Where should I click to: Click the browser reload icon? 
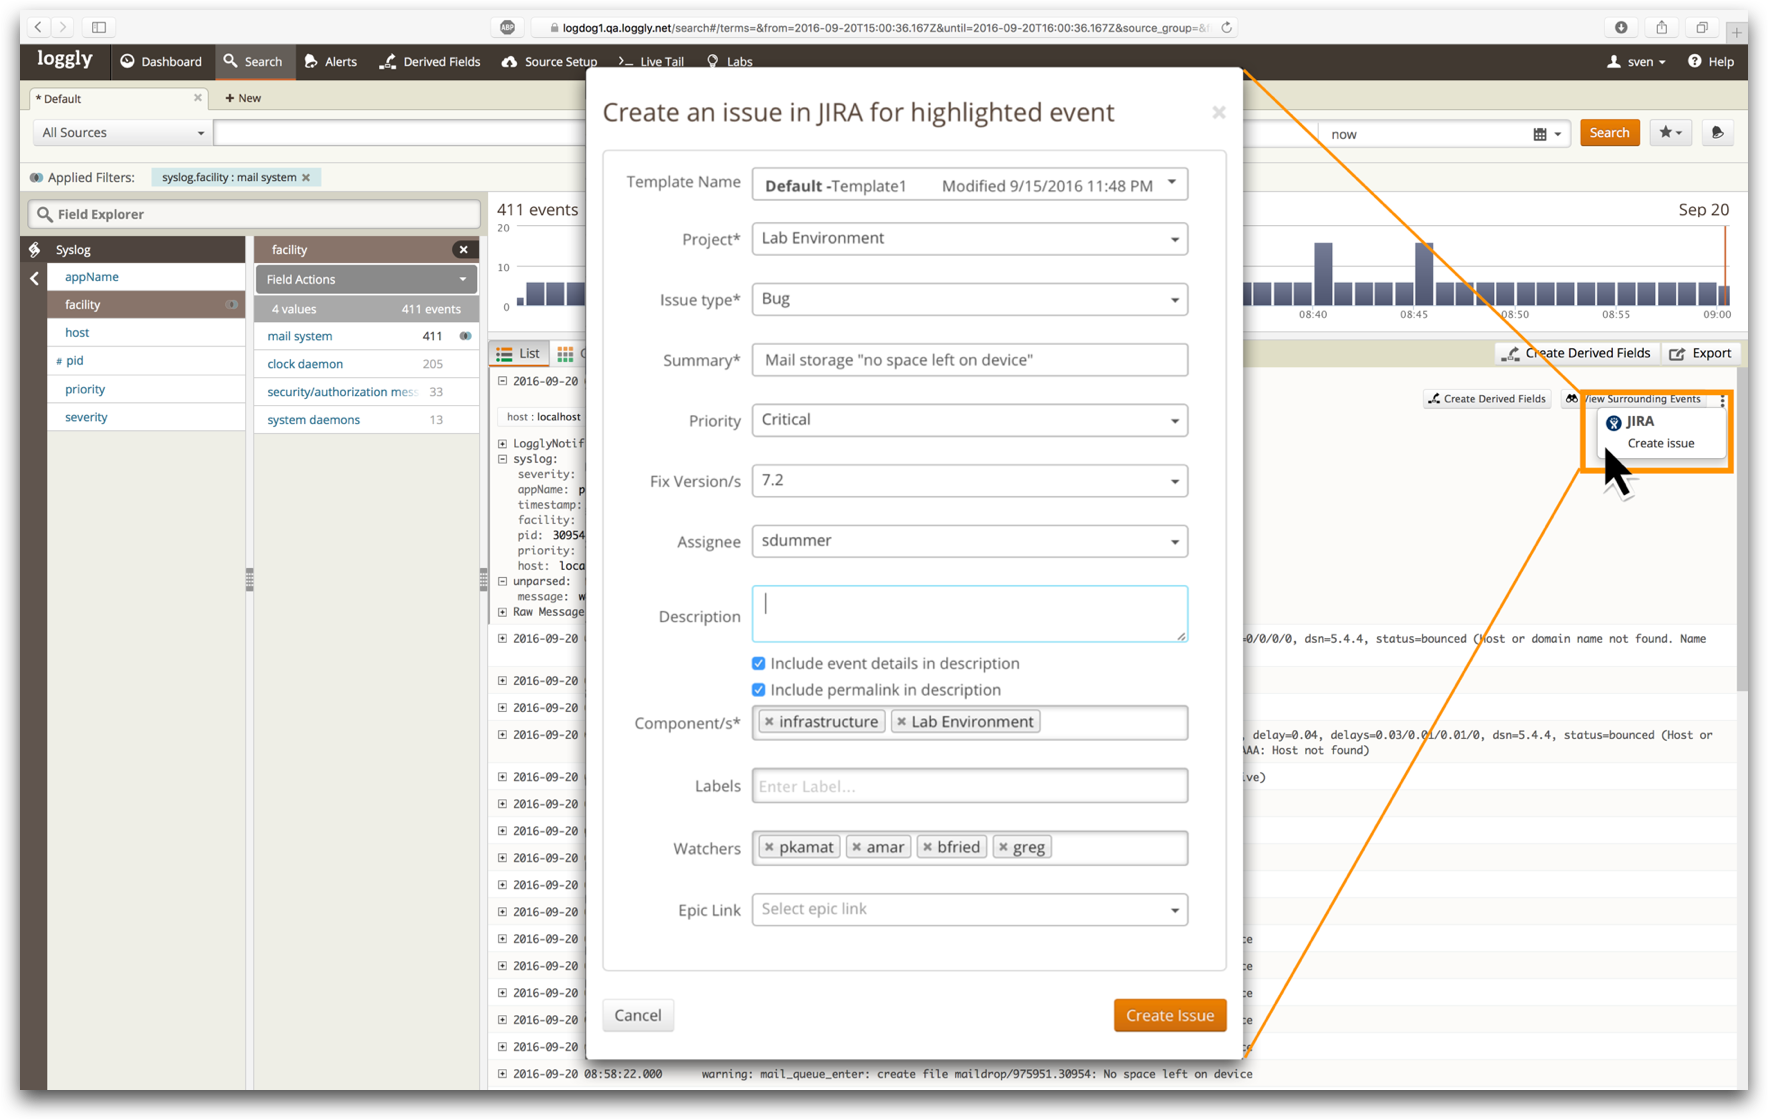(x=1226, y=28)
